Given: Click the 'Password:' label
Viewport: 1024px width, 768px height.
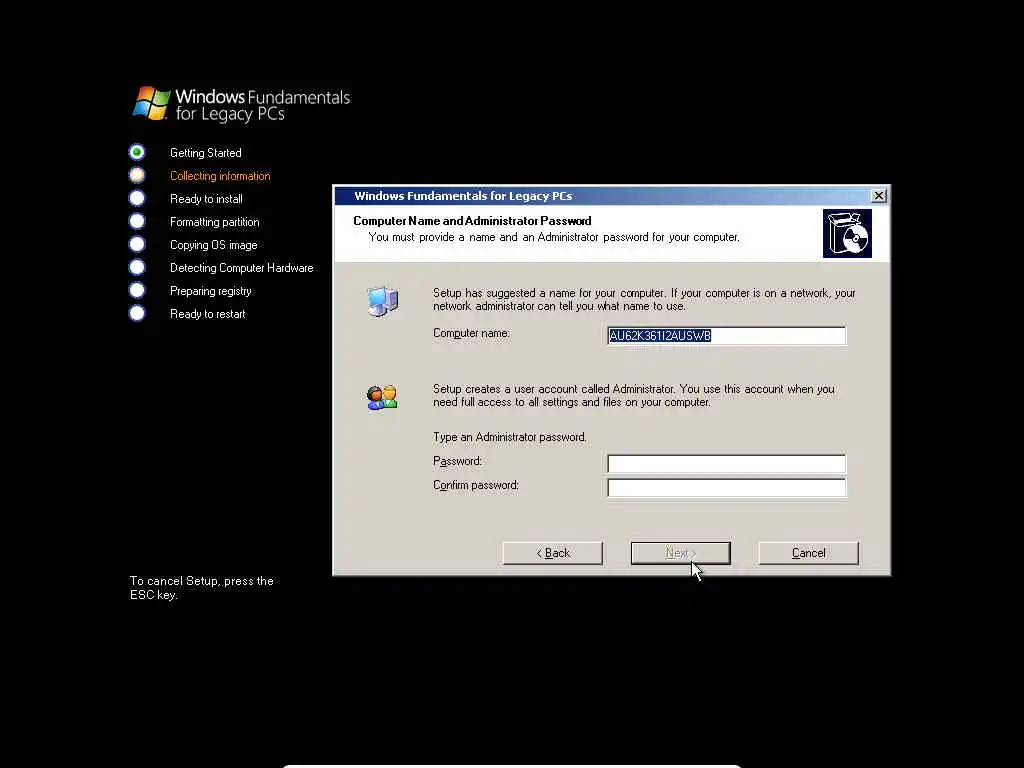Looking at the screenshot, I should [x=458, y=461].
